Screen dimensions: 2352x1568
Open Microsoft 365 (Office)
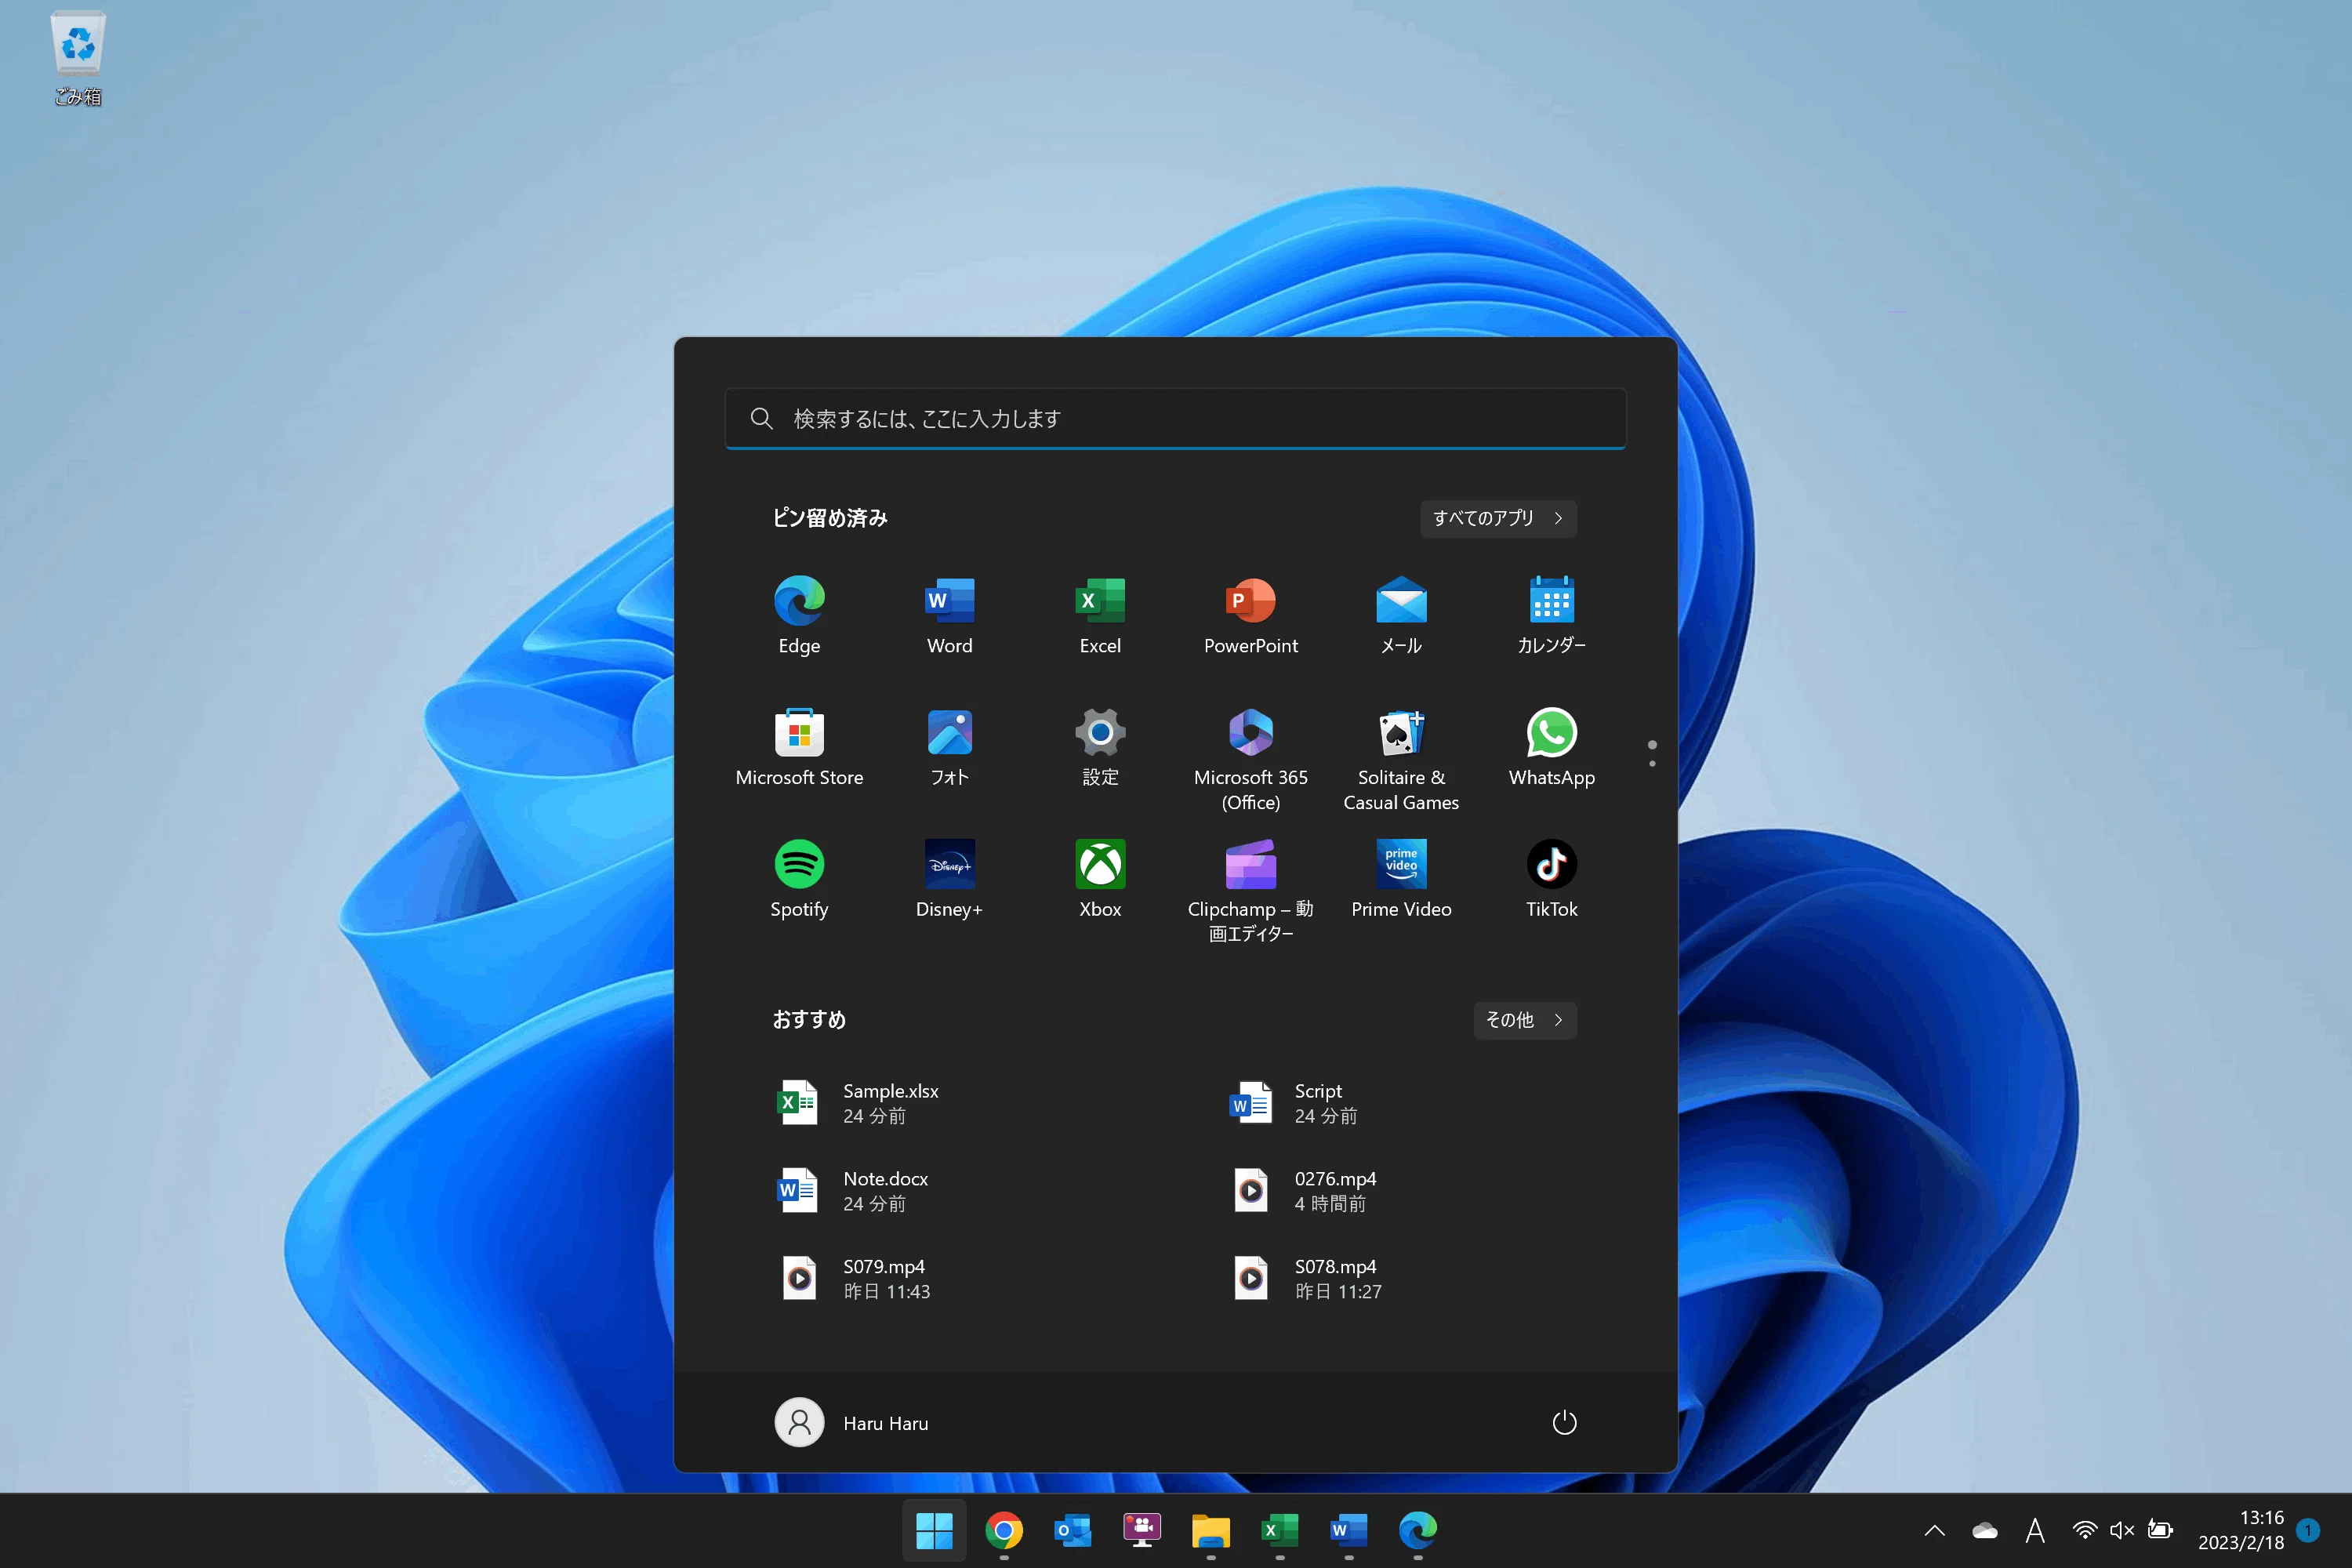tap(1250, 759)
